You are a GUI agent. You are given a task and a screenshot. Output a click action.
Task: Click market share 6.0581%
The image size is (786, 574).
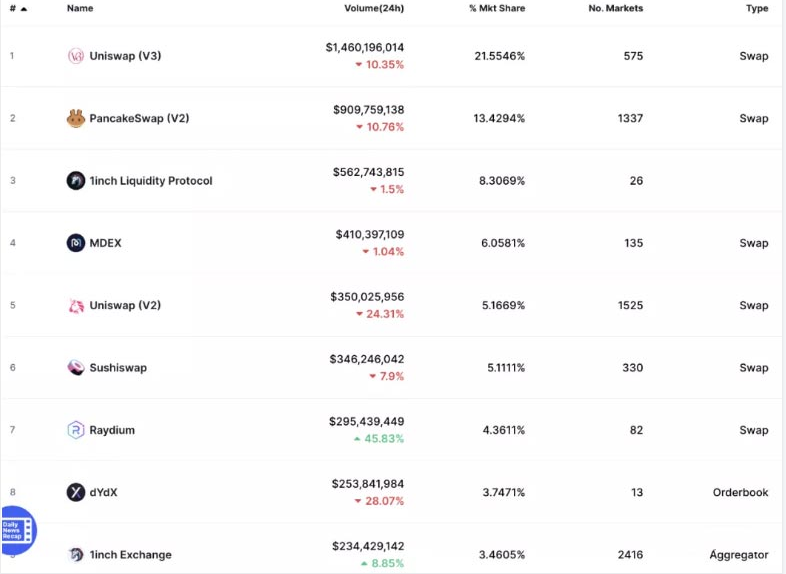point(503,243)
